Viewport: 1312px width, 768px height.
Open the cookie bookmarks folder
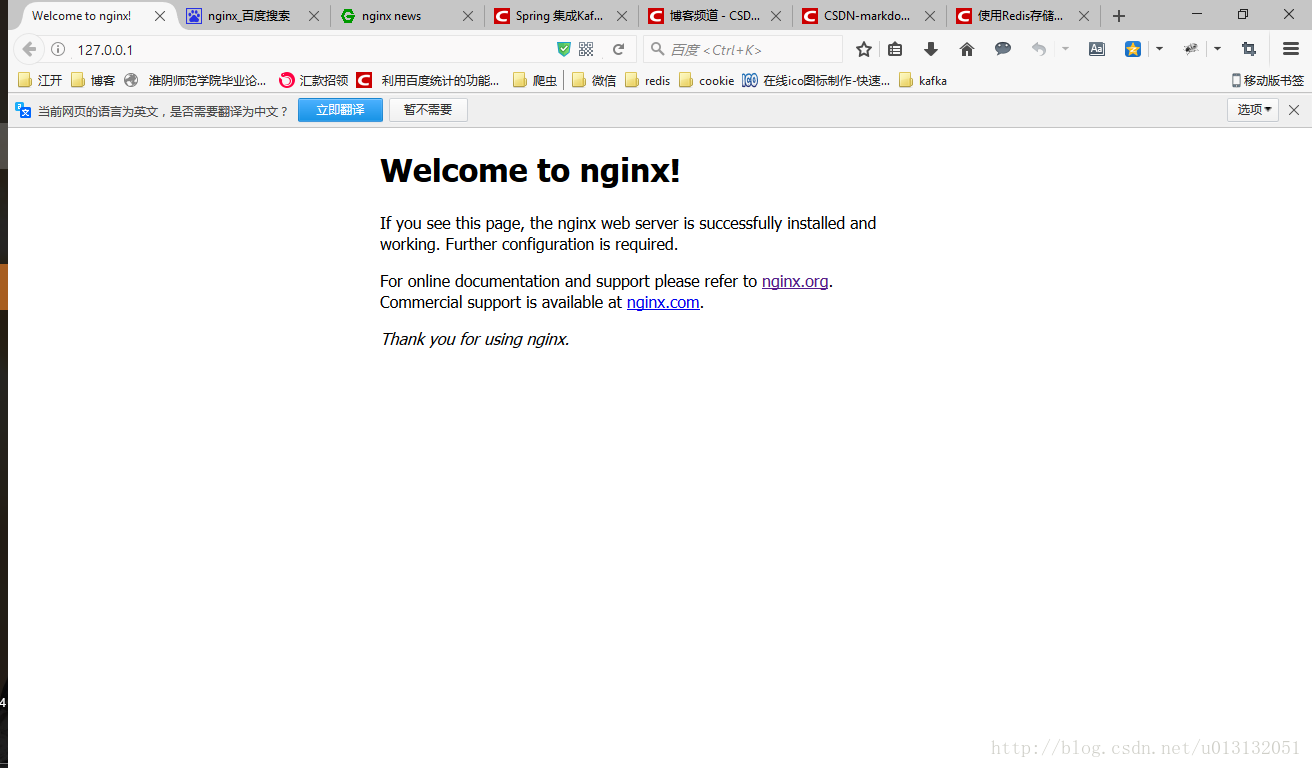[x=706, y=81]
